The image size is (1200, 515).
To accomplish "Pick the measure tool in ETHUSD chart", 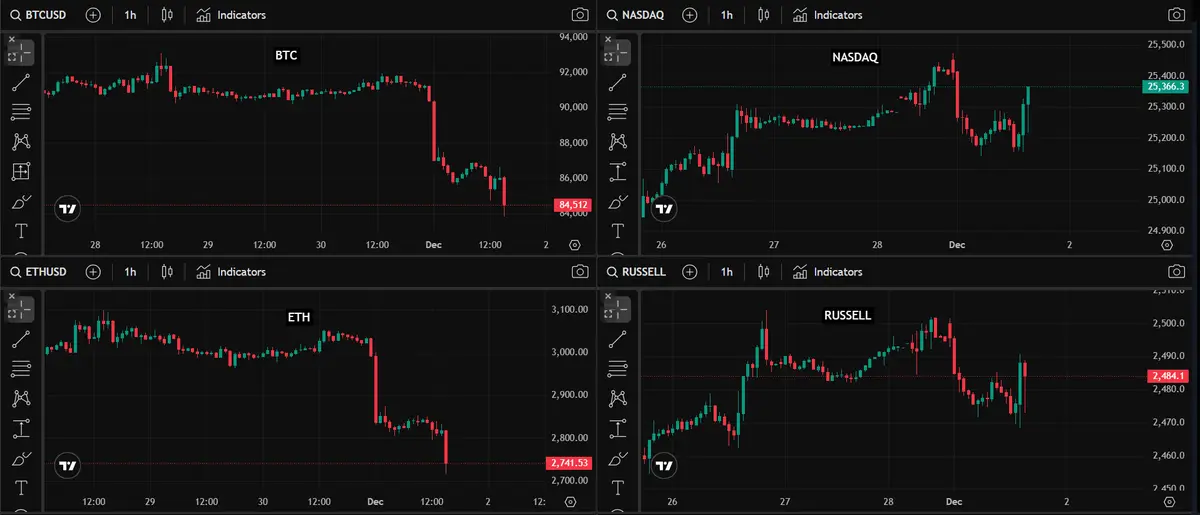I will (x=22, y=429).
